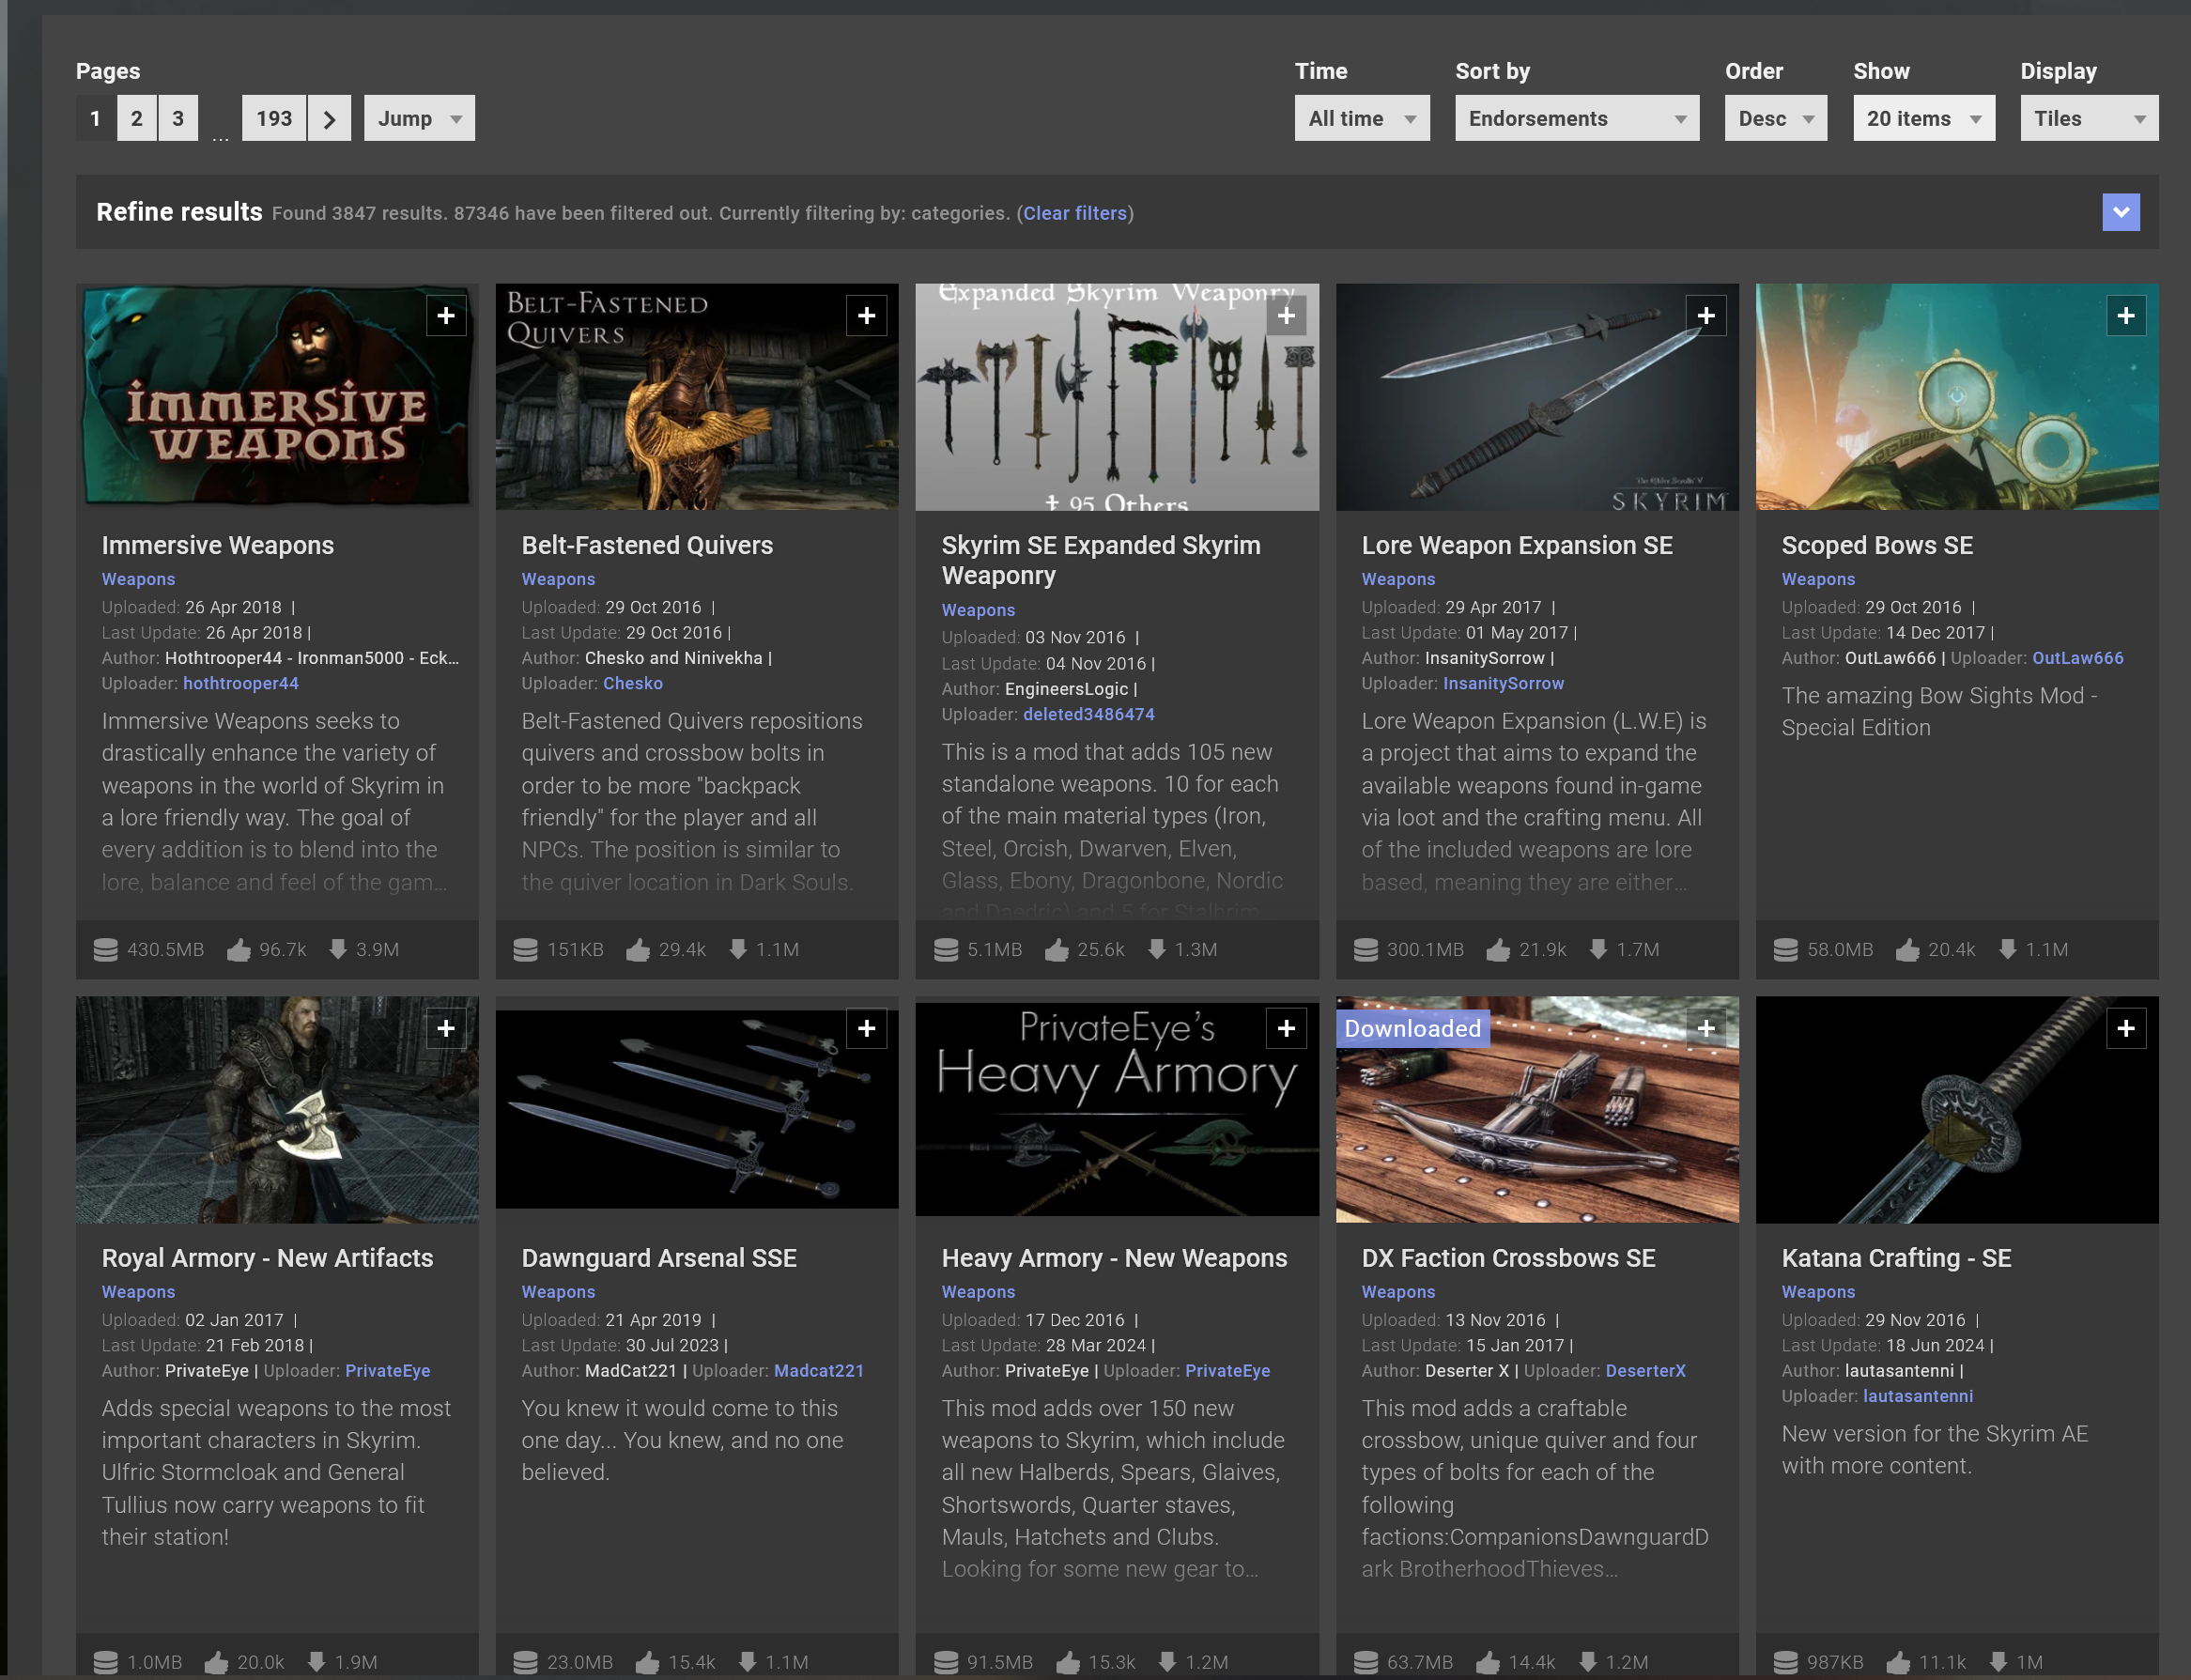Open the Order Desc dropdown
Viewport: 2191px width, 1680px height.
1775,119
